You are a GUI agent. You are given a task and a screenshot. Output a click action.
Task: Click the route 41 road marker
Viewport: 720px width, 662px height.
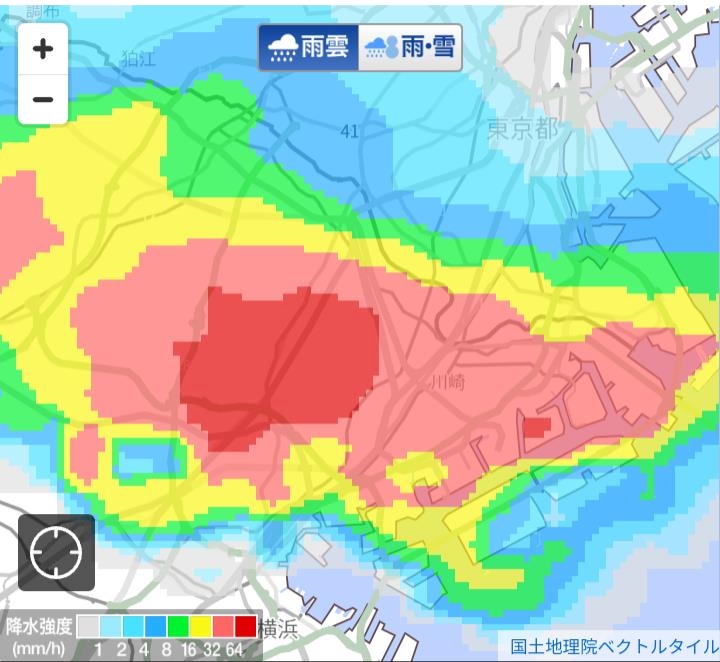click(x=349, y=131)
